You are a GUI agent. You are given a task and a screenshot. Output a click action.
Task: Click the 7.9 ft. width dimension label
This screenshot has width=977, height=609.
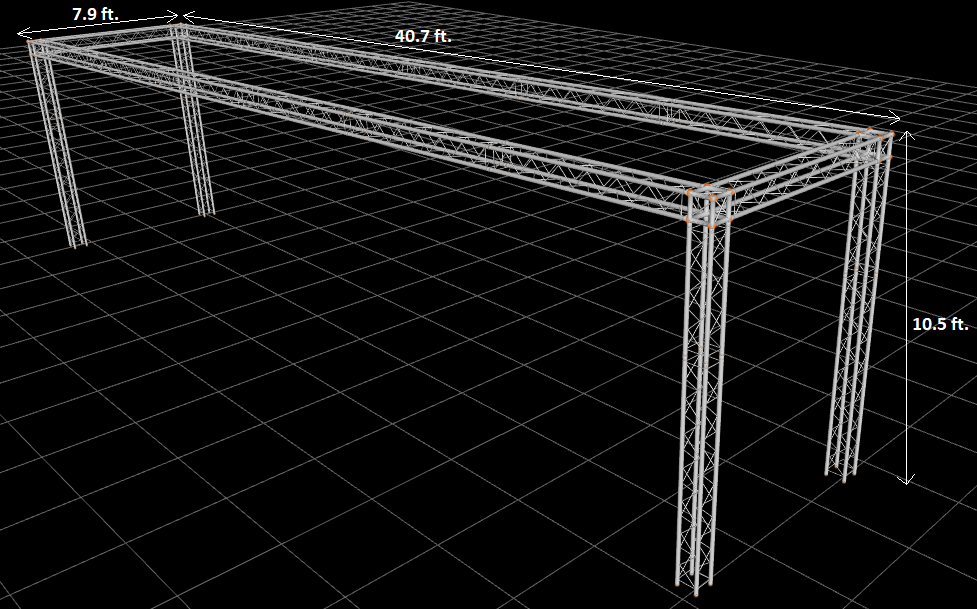(95, 14)
